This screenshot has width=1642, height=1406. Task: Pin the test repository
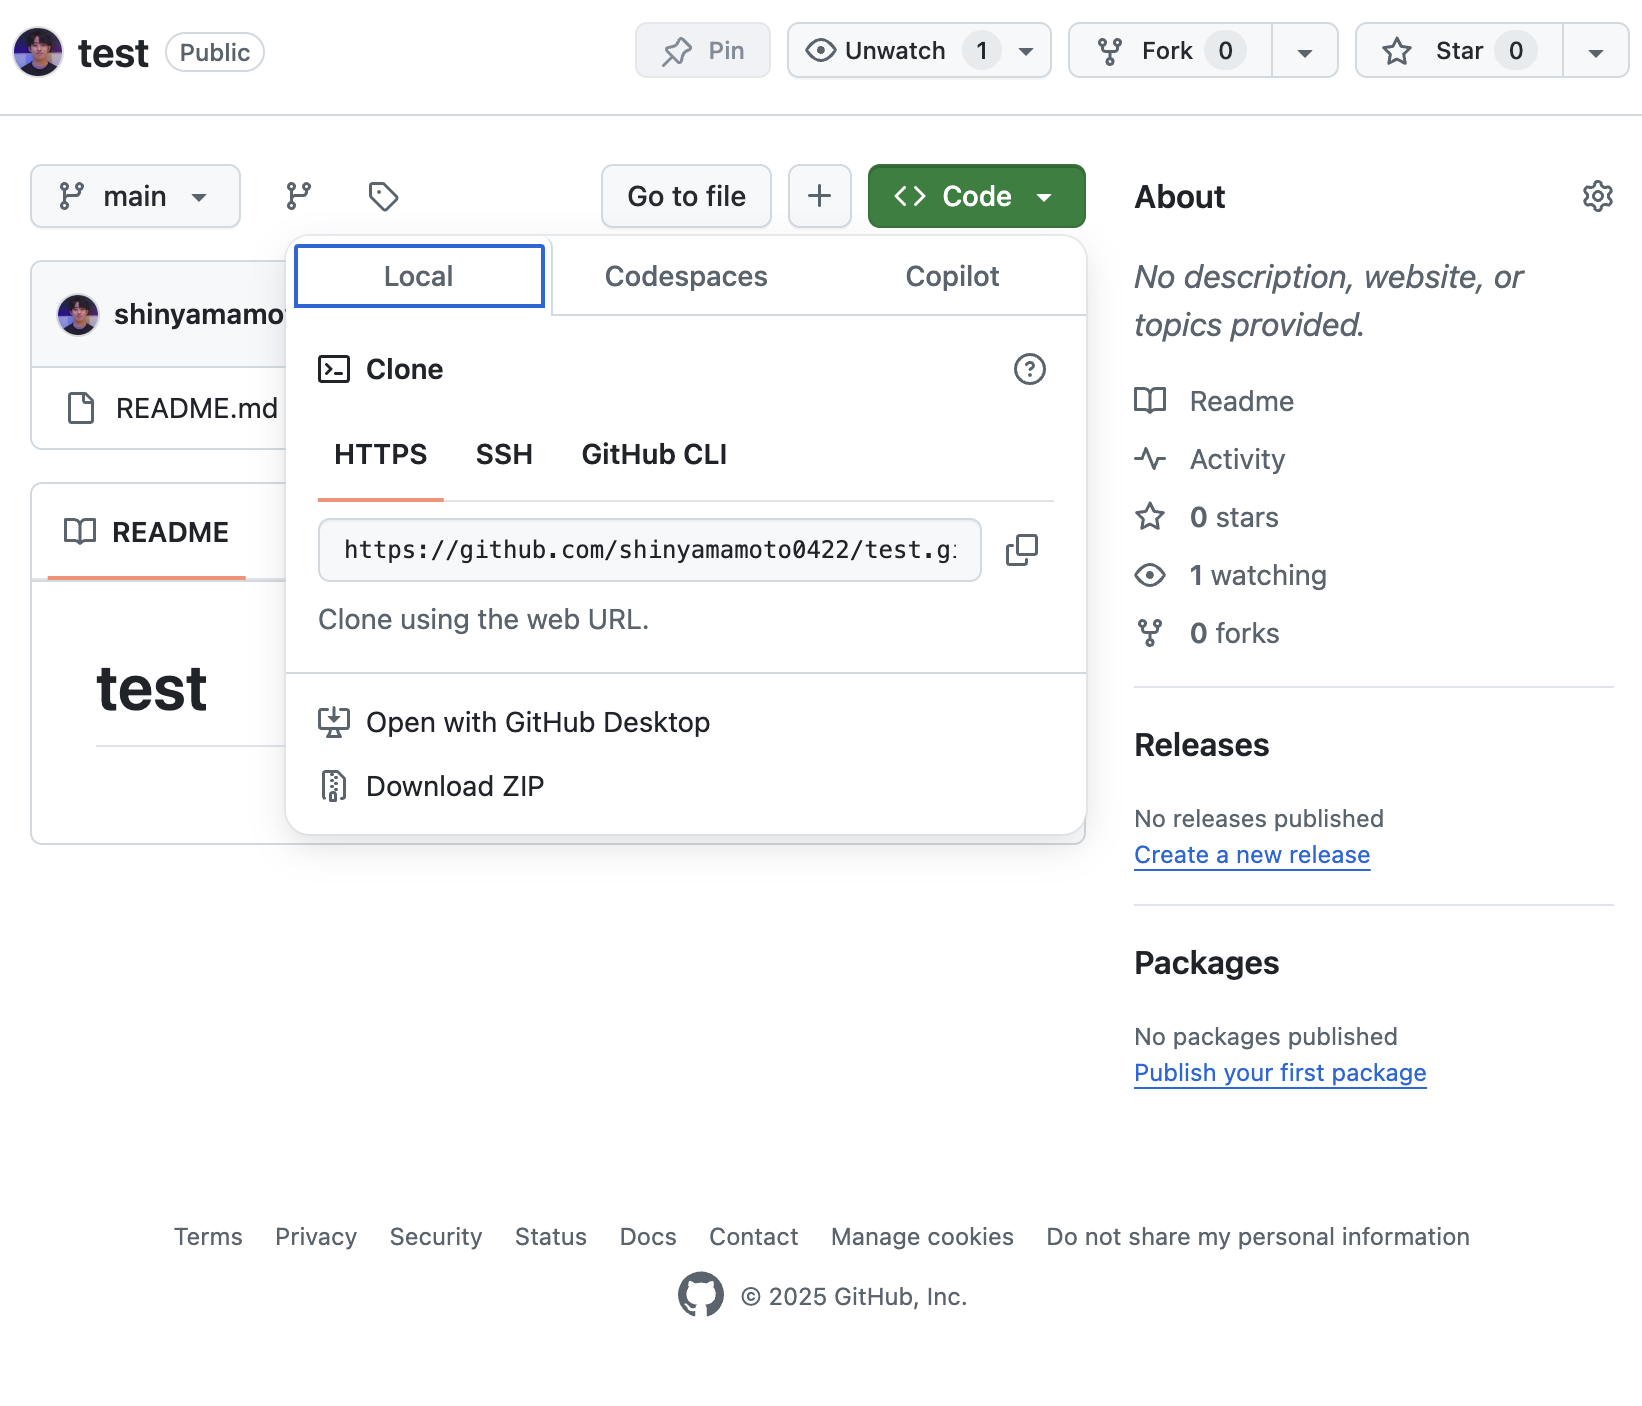coord(703,50)
